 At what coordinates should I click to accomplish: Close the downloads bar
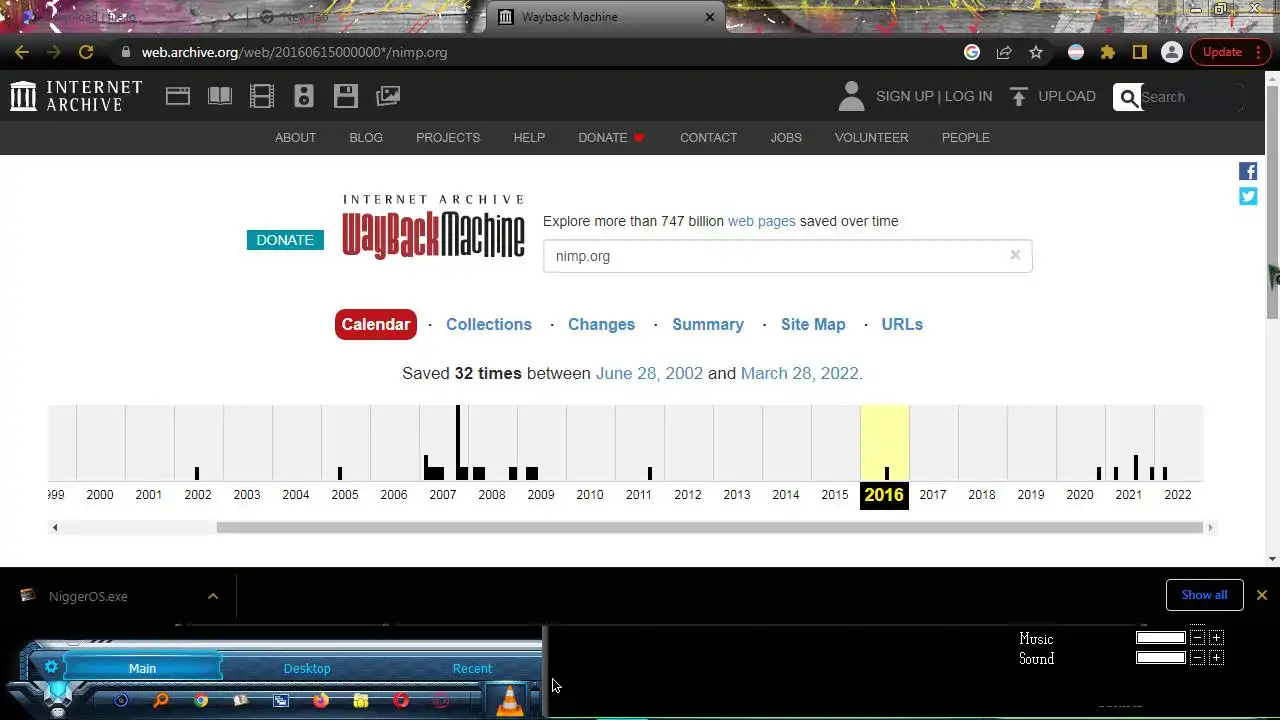click(1262, 595)
